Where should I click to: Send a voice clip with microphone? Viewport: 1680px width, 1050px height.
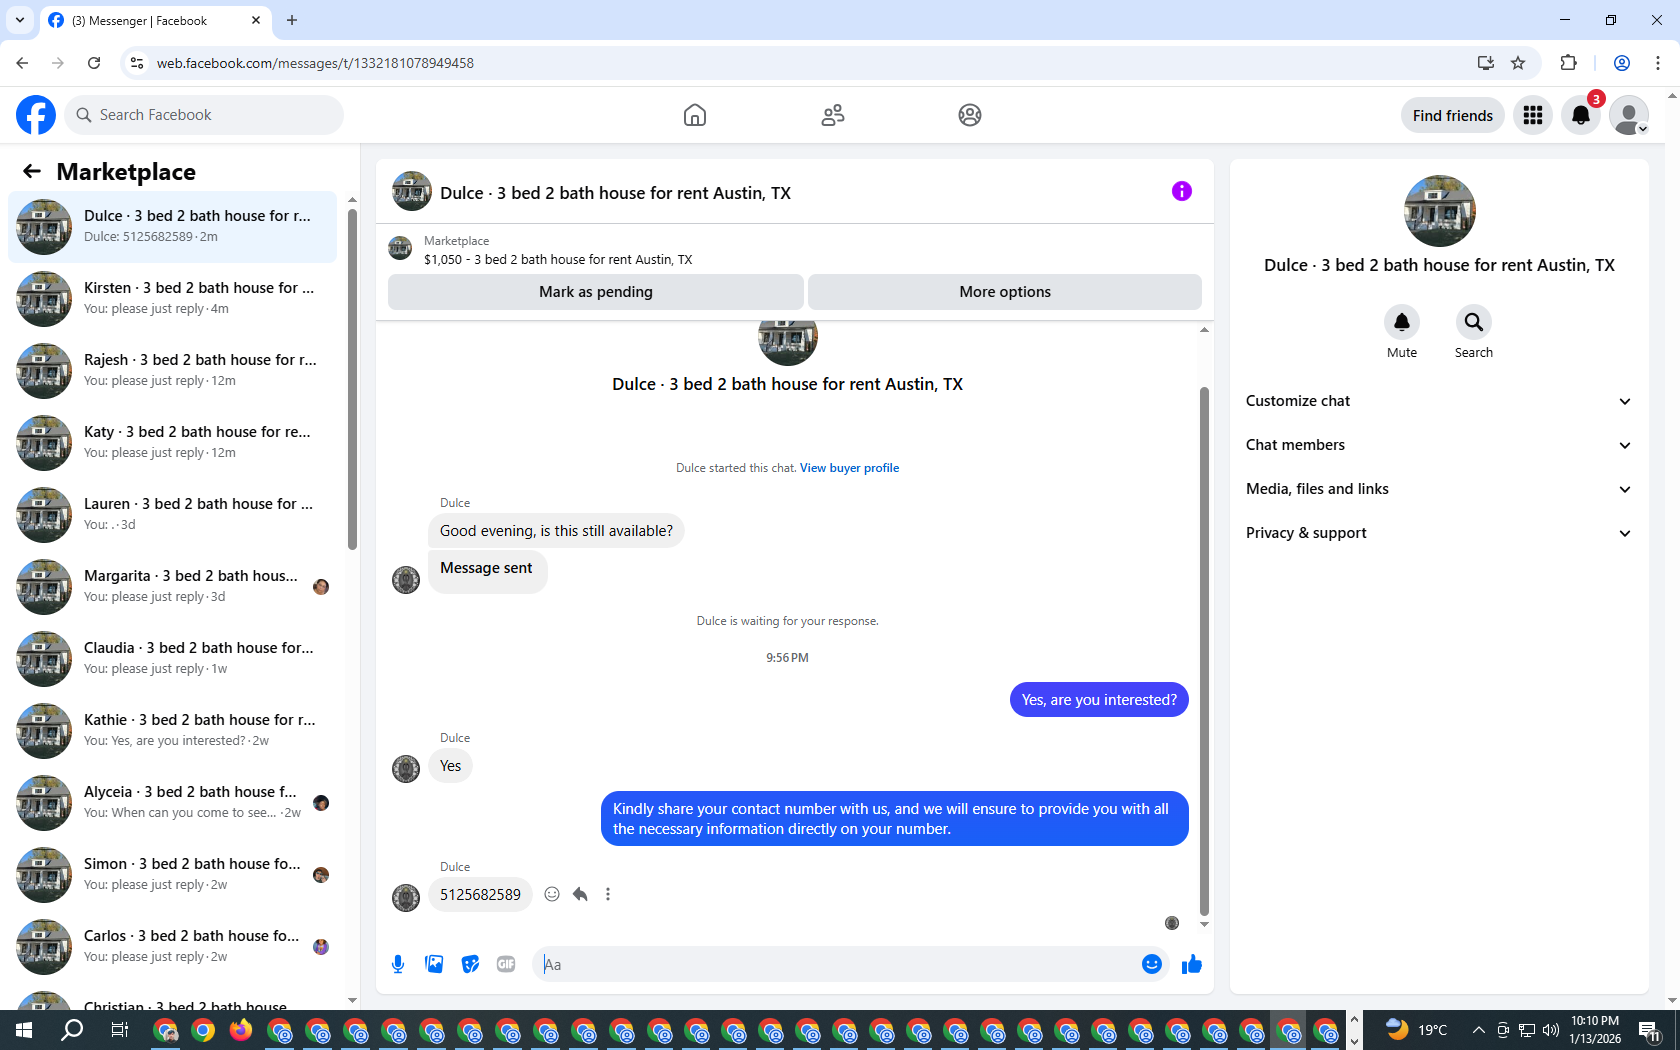tap(398, 964)
